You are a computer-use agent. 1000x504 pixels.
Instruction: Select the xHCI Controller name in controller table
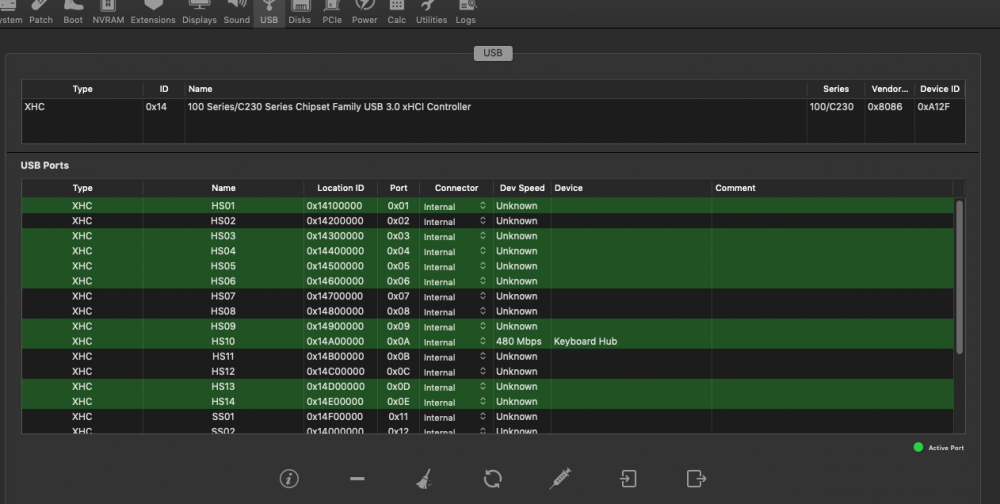[x=329, y=107]
